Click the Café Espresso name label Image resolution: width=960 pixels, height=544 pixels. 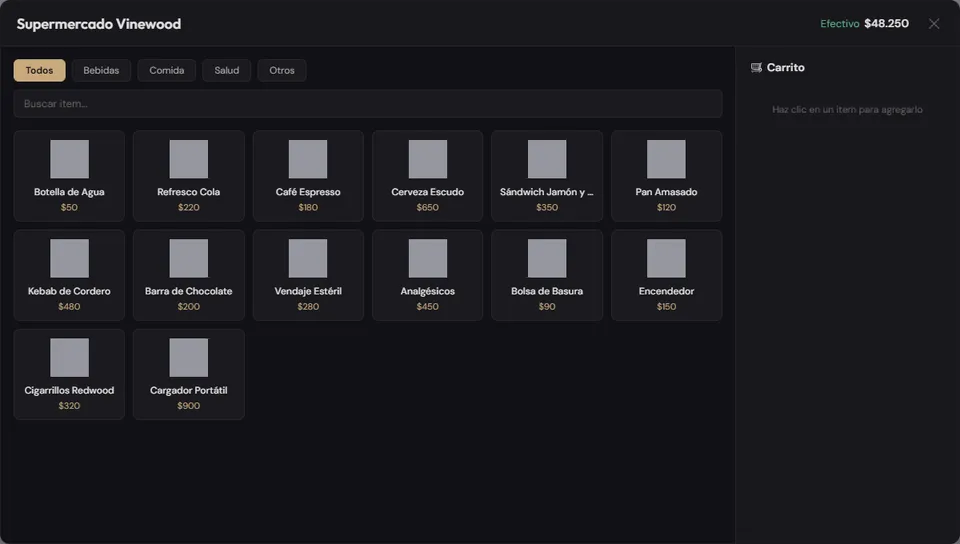pos(308,192)
